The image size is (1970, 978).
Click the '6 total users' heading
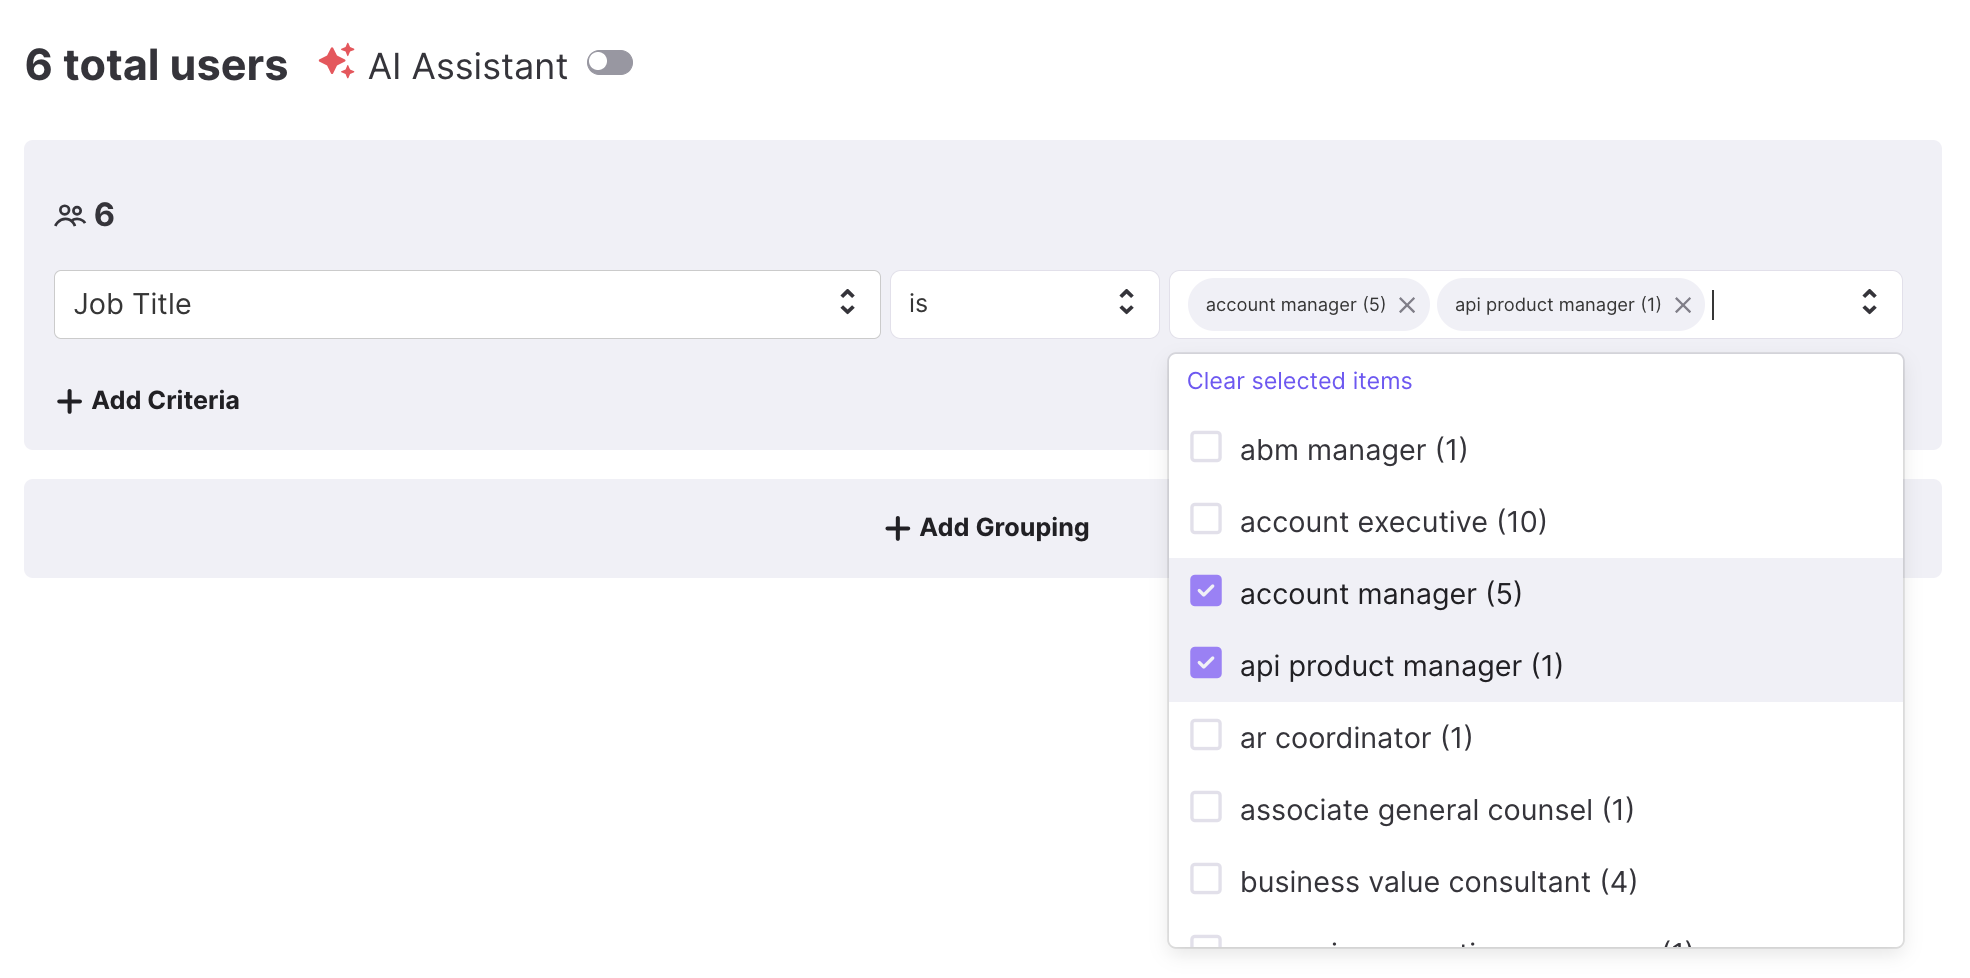(x=157, y=65)
